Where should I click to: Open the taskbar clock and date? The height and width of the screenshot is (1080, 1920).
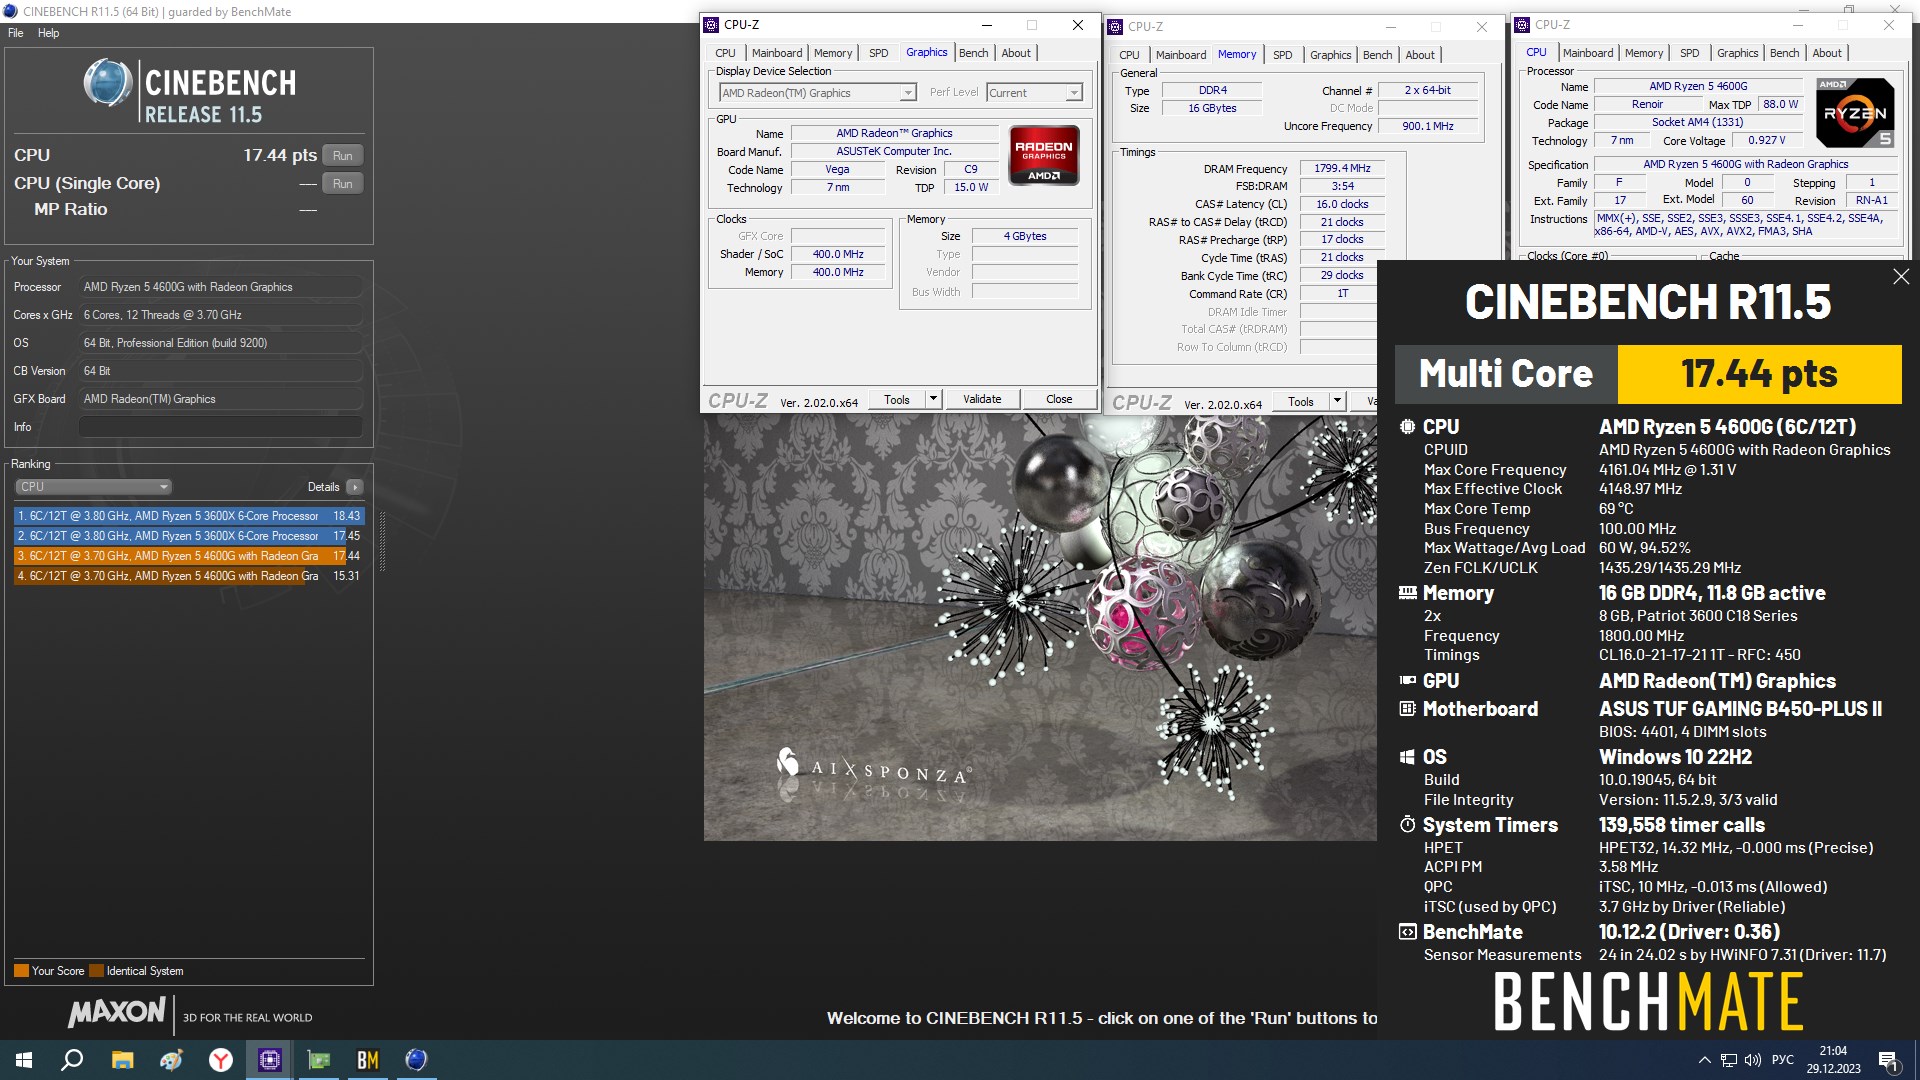(x=1833, y=1060)
